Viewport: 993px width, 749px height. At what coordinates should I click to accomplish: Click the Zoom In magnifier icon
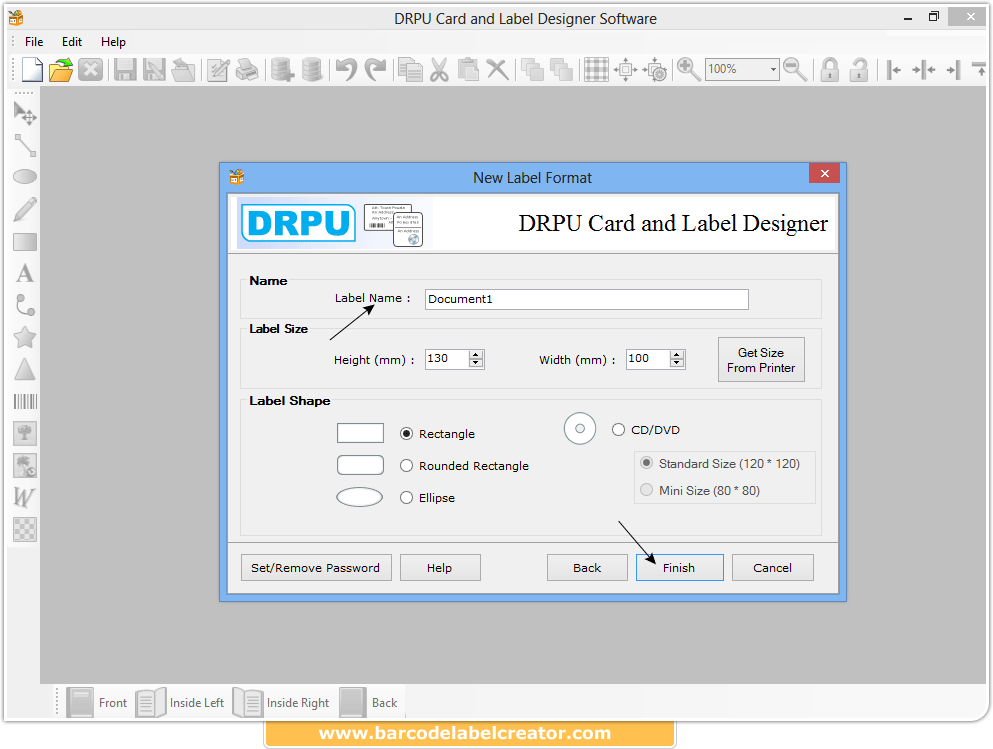[688, 69]
